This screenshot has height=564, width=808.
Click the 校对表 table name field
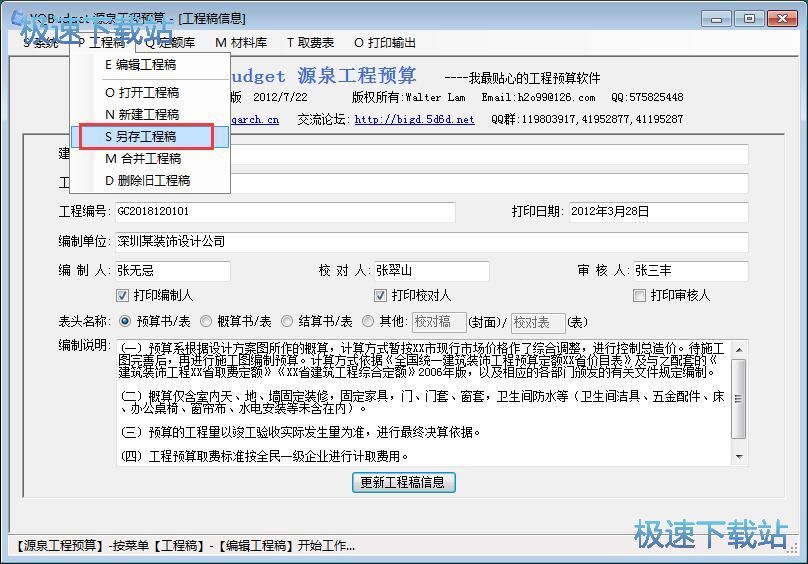[538, 323]
